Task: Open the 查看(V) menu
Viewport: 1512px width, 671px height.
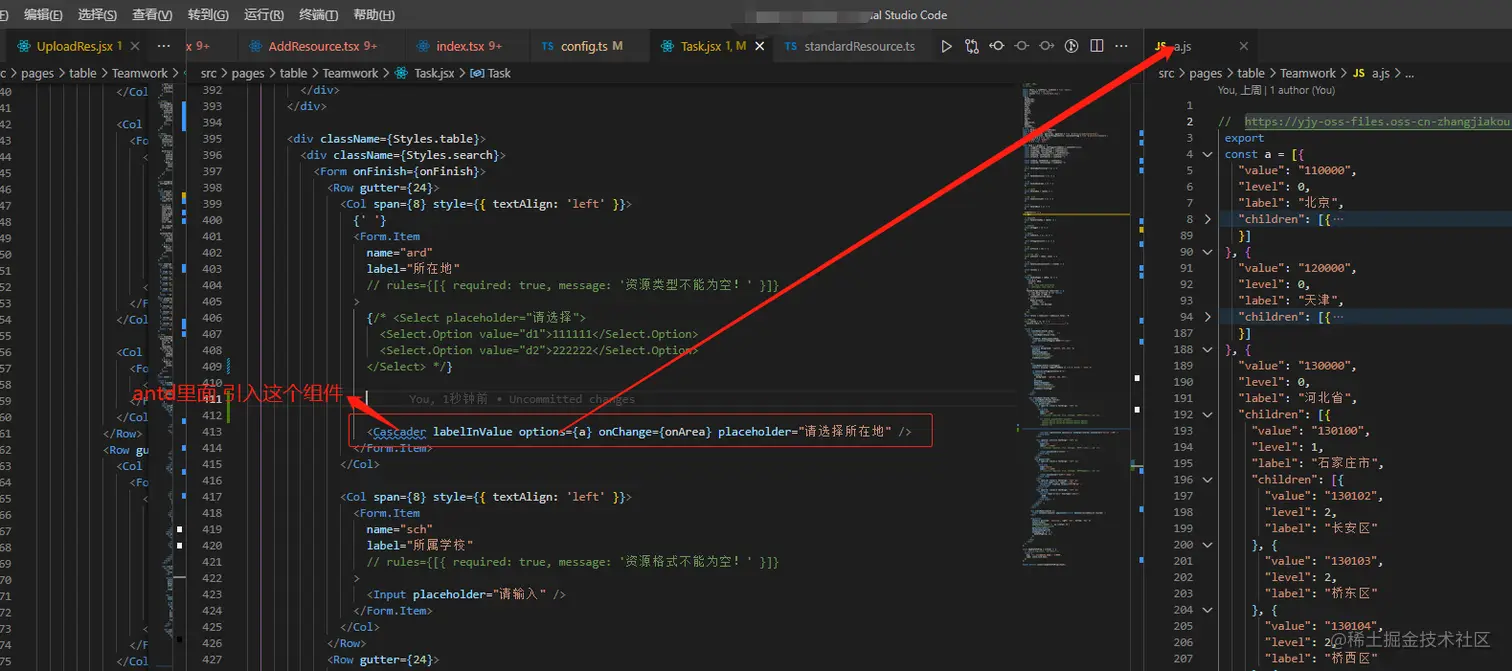Action: click(x=152, y=15)
